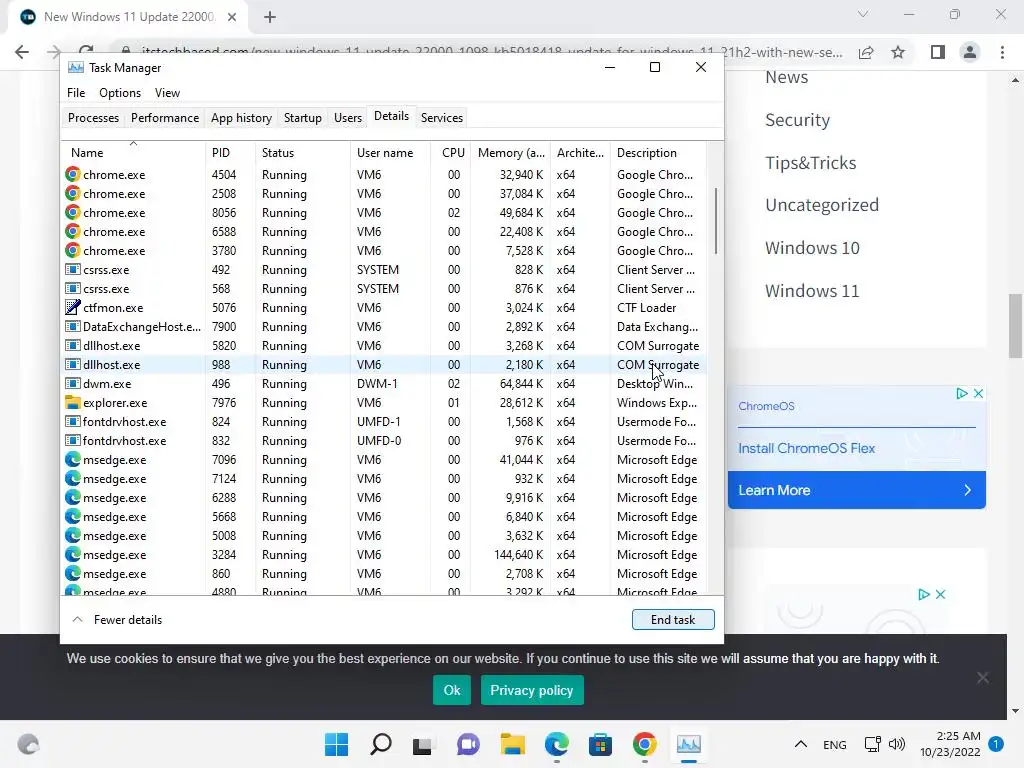The height and width of the screenshot is (768, 1024).
Task: Switch to the App history tab
Action: 241,118
